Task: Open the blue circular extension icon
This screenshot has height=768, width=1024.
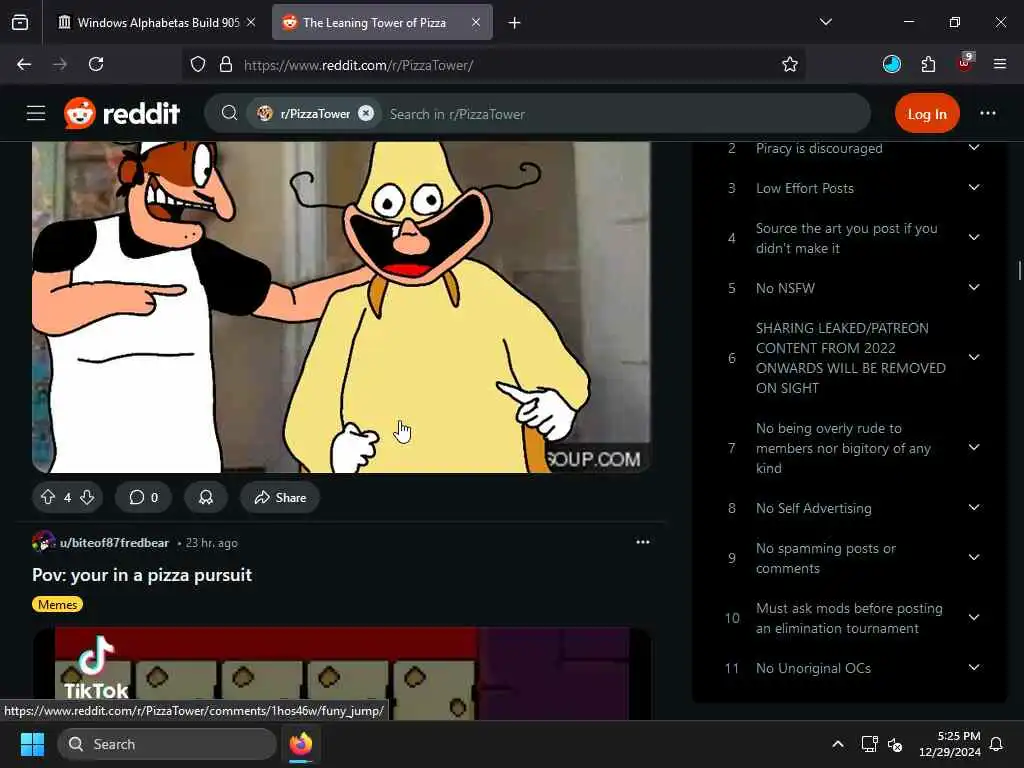Action: [x=891, y=64]
